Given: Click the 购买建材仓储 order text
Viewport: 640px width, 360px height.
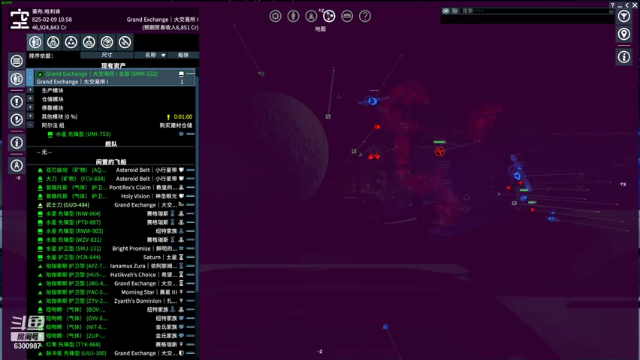Looking at the screenshot, I should 176,125.
